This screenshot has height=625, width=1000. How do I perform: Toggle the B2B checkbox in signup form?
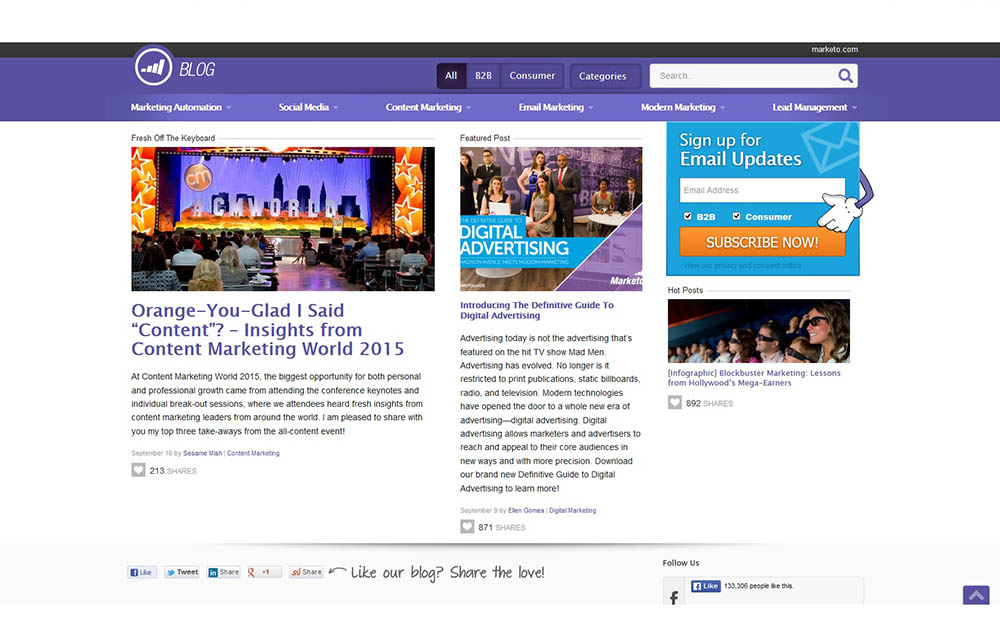pos(688,216)
